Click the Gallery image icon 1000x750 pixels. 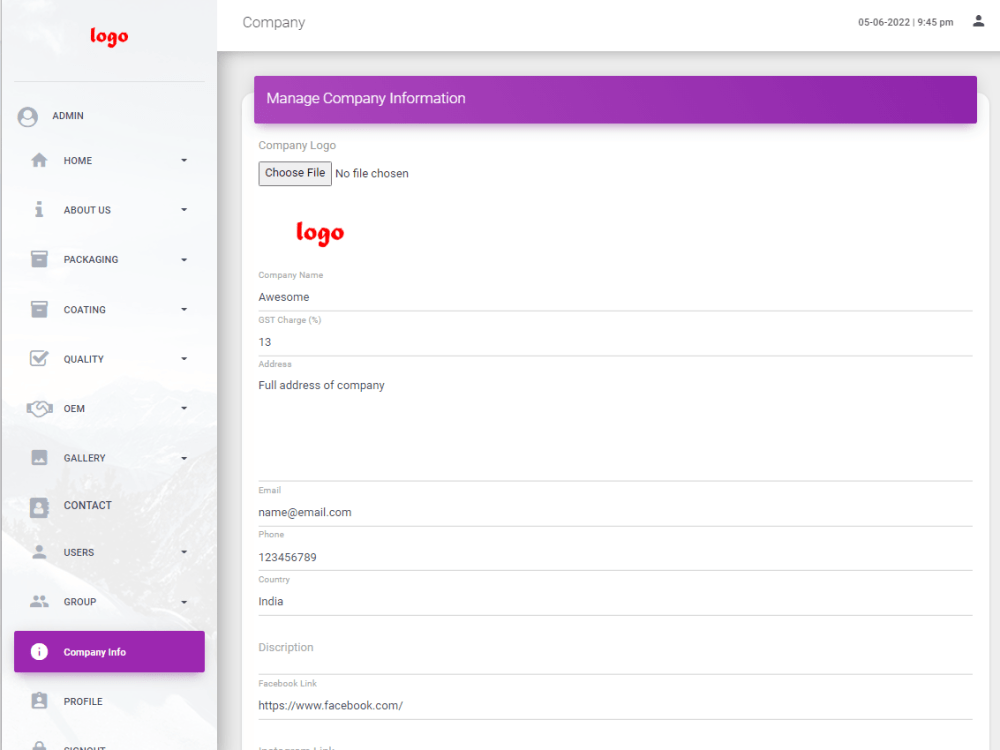tap(40, 457)
